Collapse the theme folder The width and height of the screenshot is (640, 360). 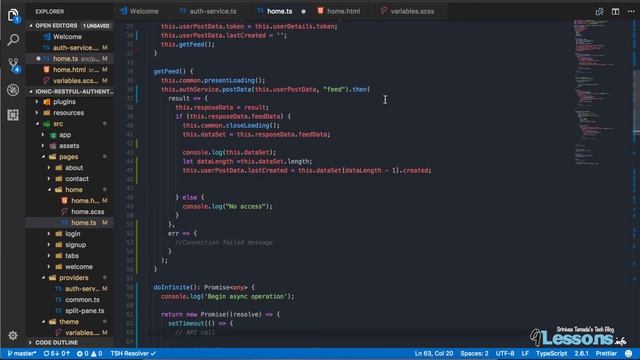coord(70,322)
